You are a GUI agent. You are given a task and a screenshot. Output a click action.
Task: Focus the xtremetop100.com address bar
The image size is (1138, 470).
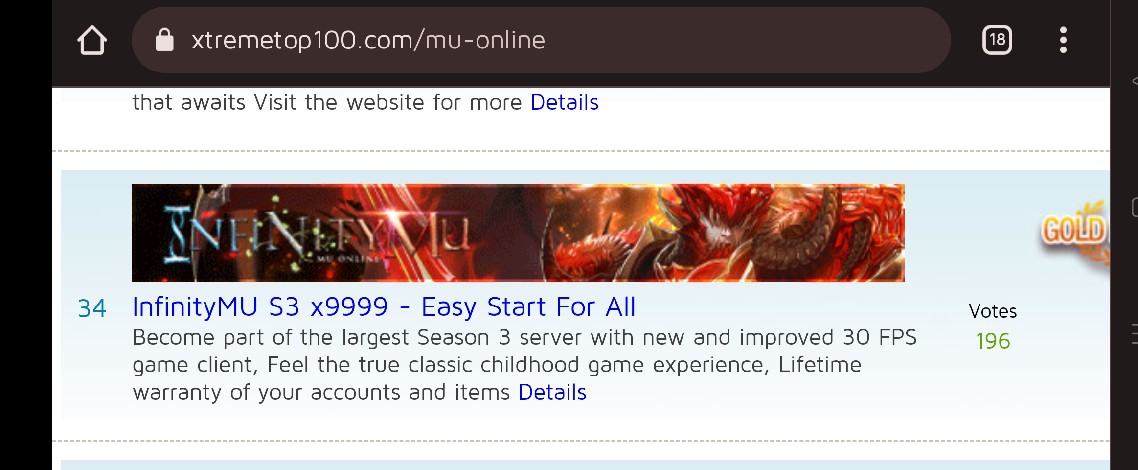point(541,40)
